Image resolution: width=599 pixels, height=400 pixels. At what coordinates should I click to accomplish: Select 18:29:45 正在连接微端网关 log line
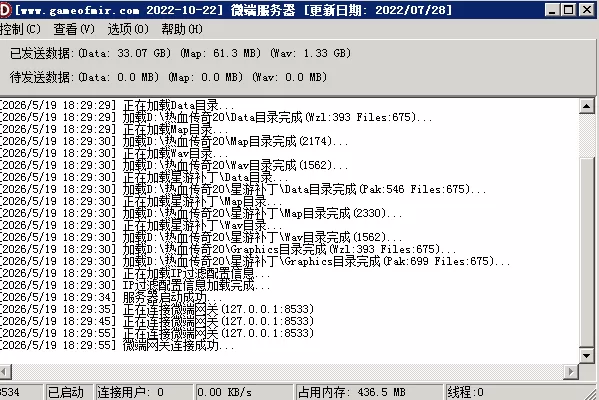tap(157, 322)
